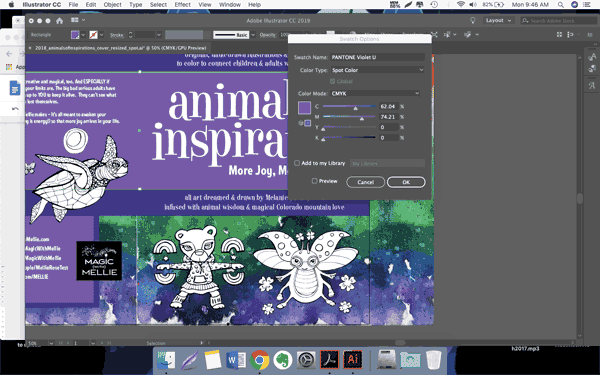Open the Object menu
This screenshot has width=600, height=375.
(112, 5)
